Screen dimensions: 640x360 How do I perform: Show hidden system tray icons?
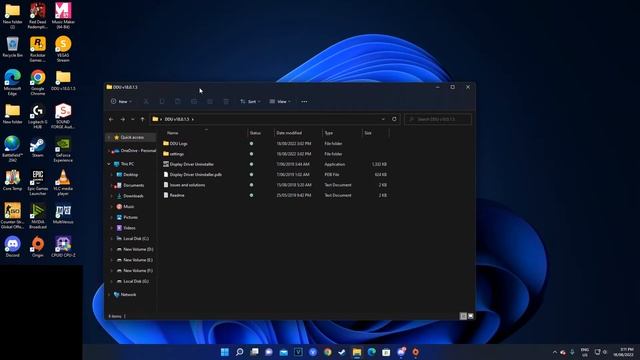pyautogui.click(x=554, y=352)
